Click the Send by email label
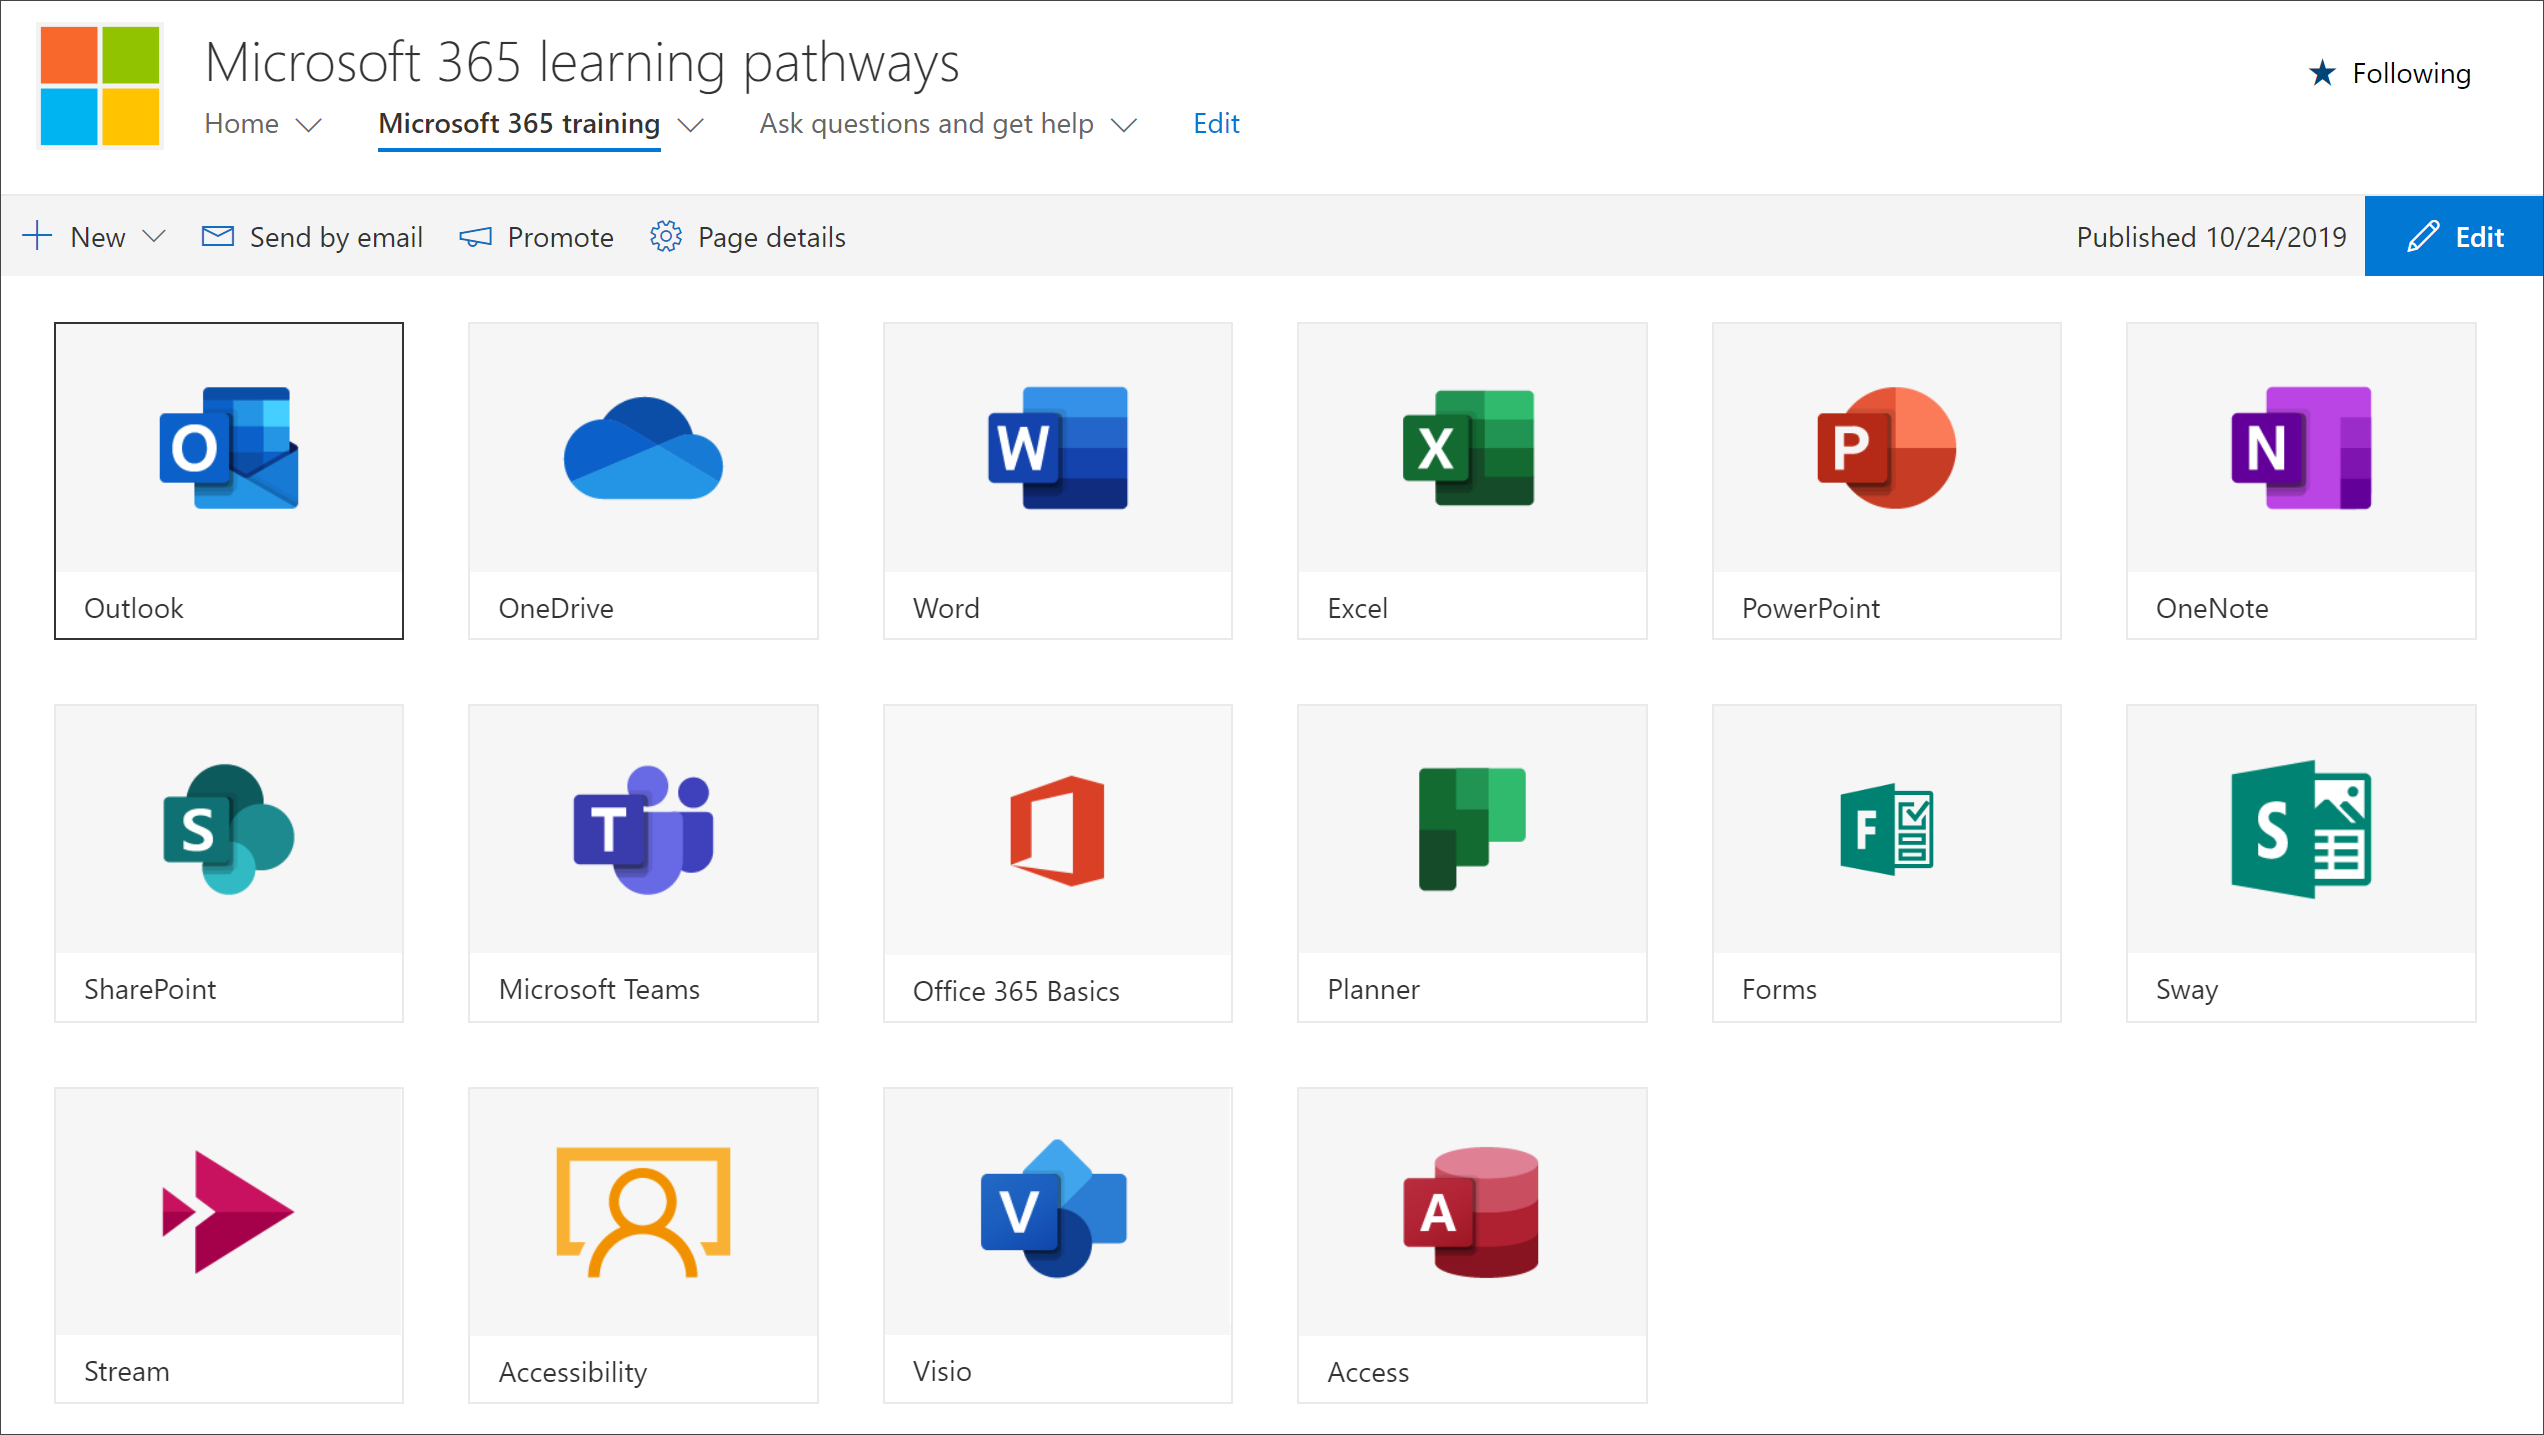Image resolution: width=2544 pixels, height=1435 pixels. click(x=337, y=237)
